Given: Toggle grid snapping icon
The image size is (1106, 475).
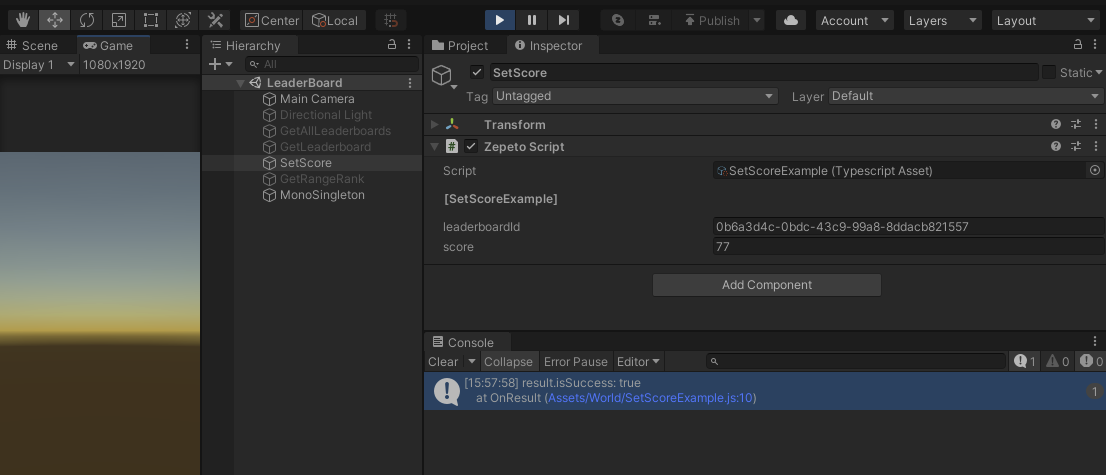Looking at the screenshot, I should [391, 20].
